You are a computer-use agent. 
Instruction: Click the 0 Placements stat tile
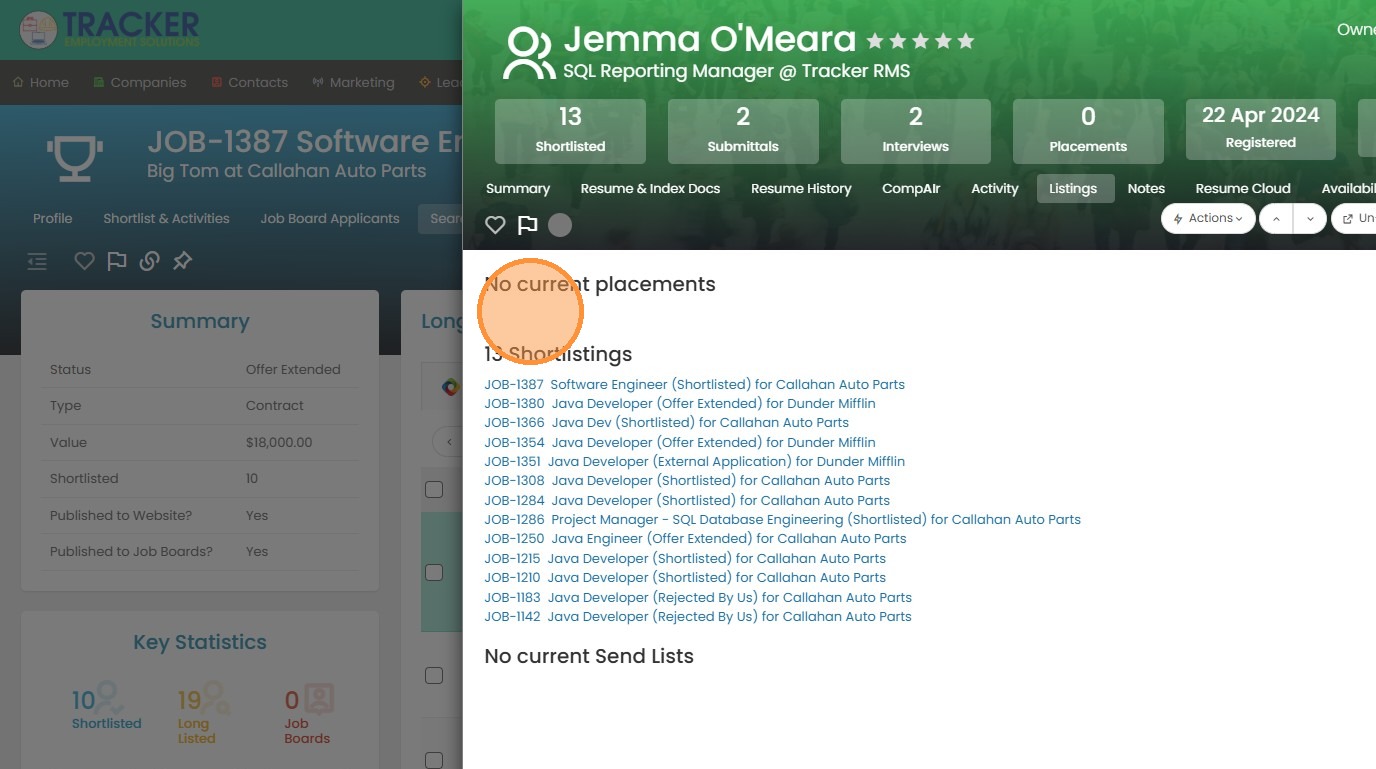(x=1088, y=131)
